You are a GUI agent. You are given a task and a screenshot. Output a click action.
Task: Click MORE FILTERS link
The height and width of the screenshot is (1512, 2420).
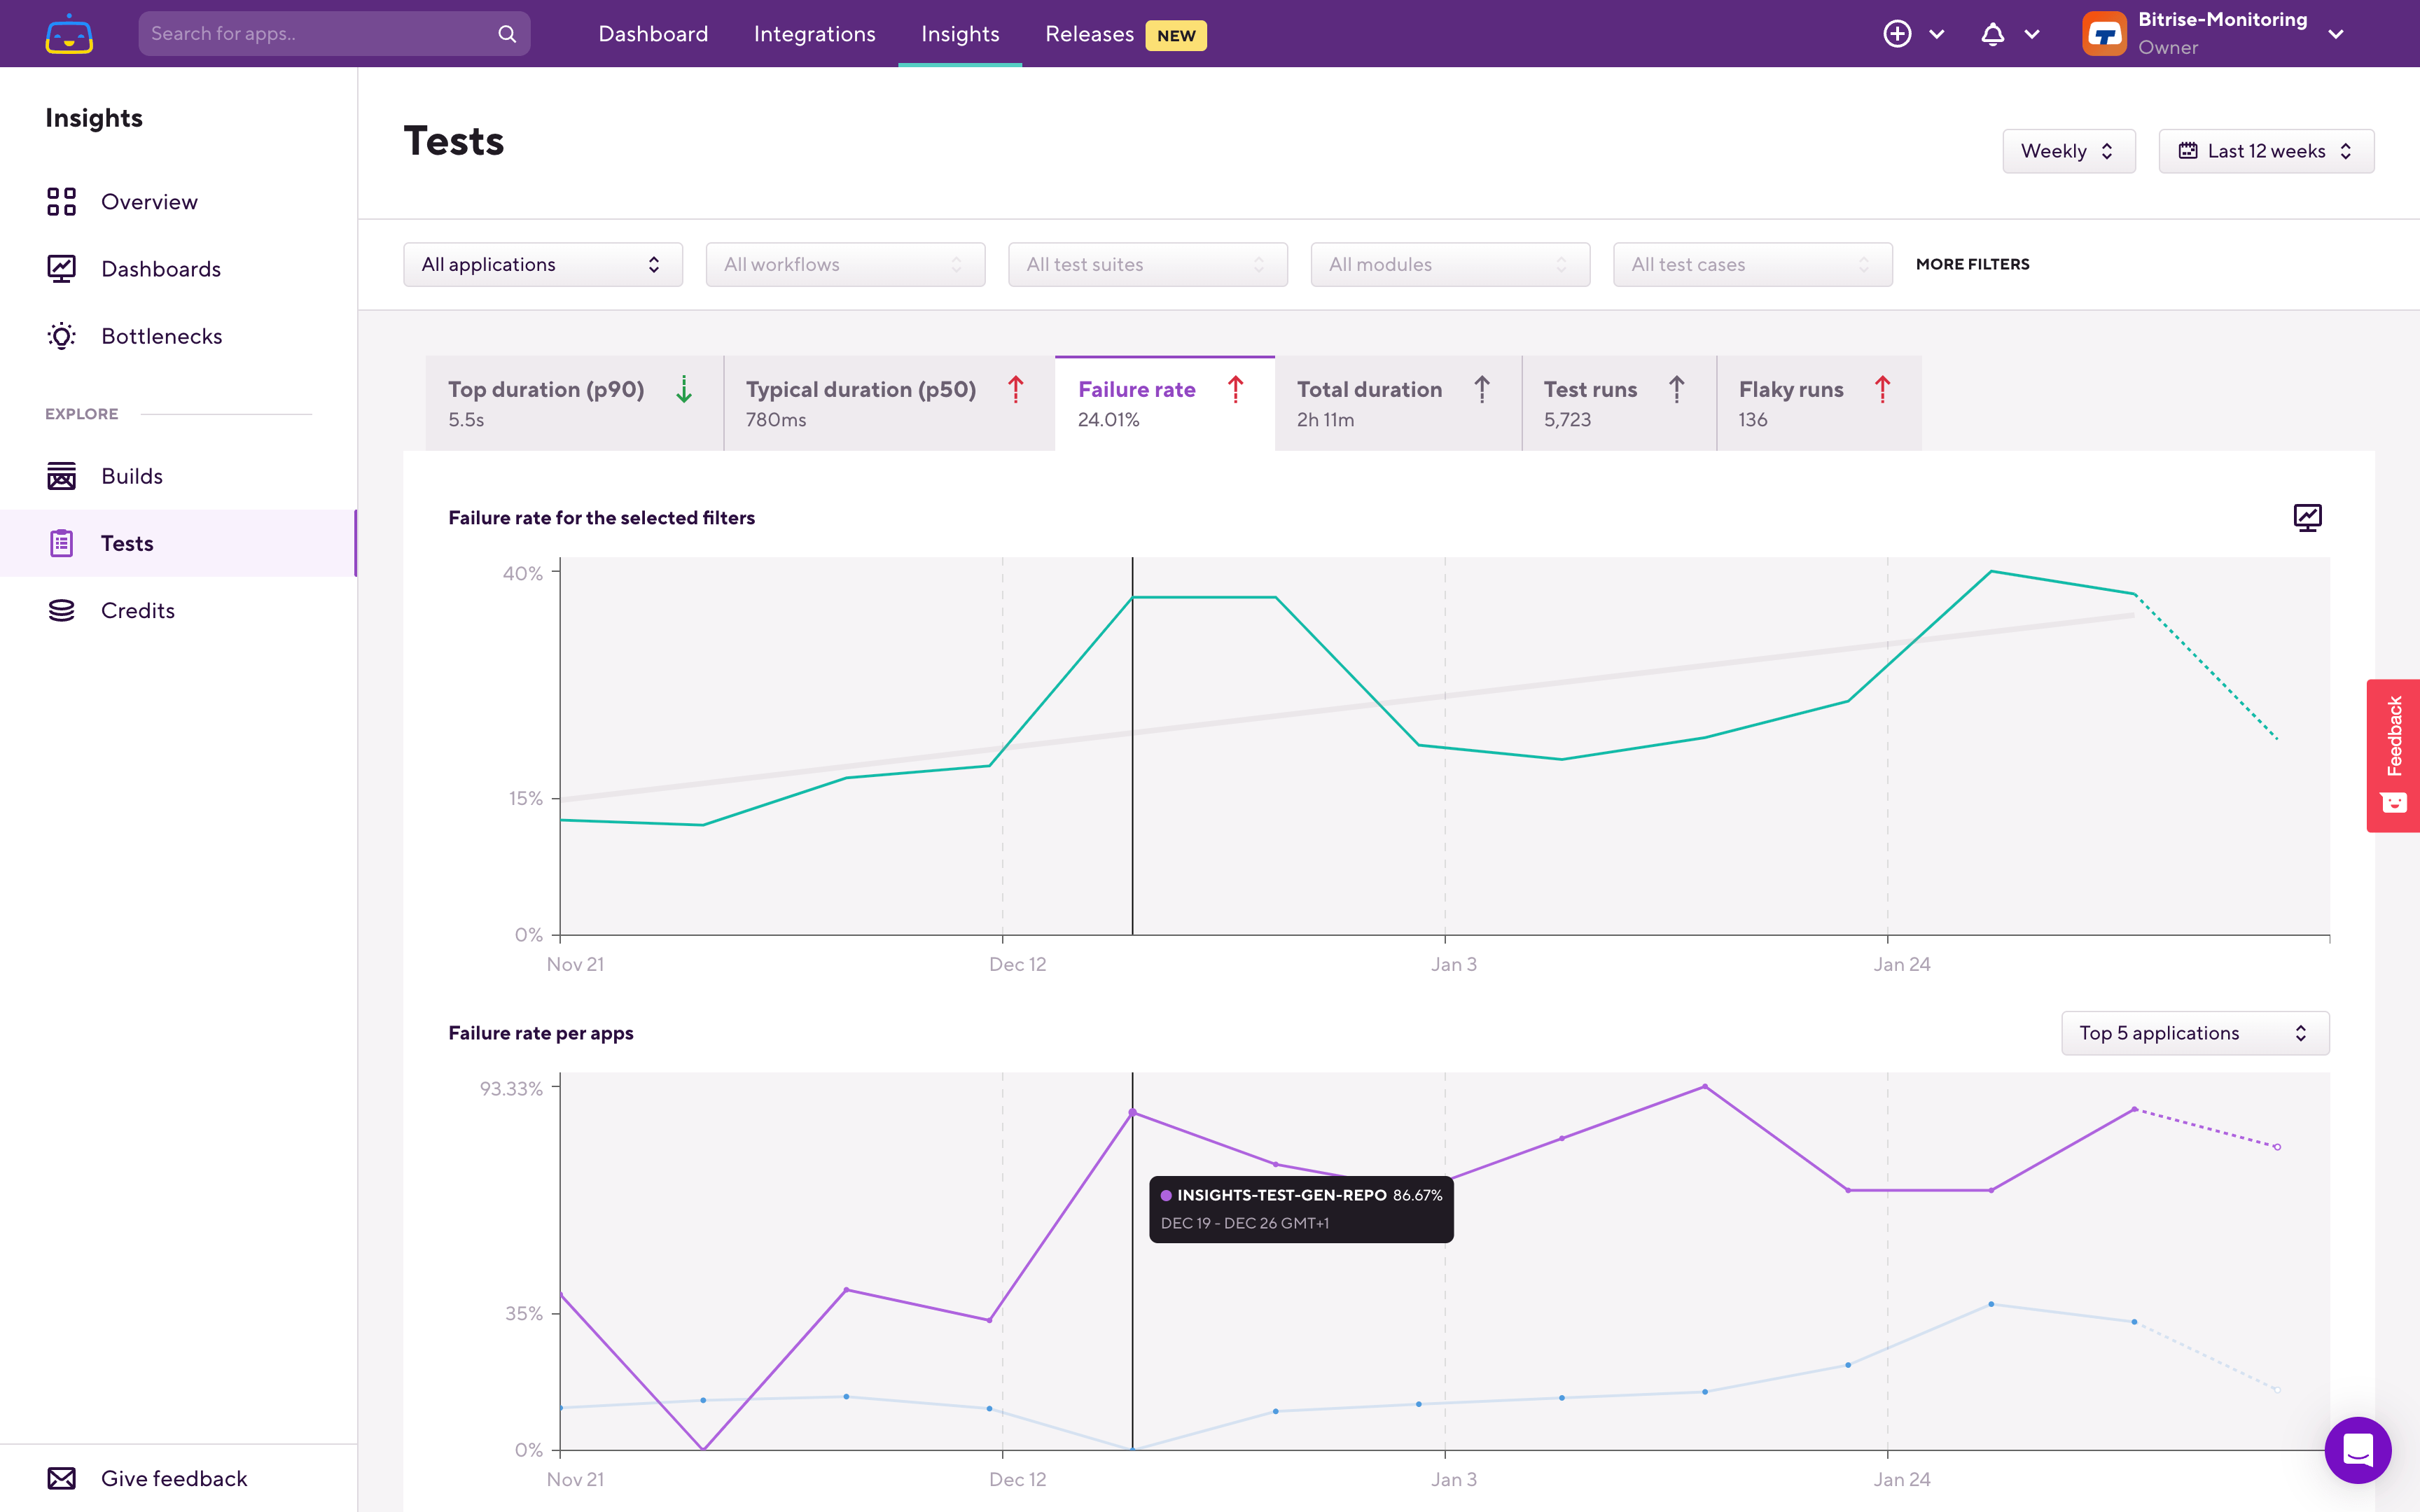(1972, 264)
